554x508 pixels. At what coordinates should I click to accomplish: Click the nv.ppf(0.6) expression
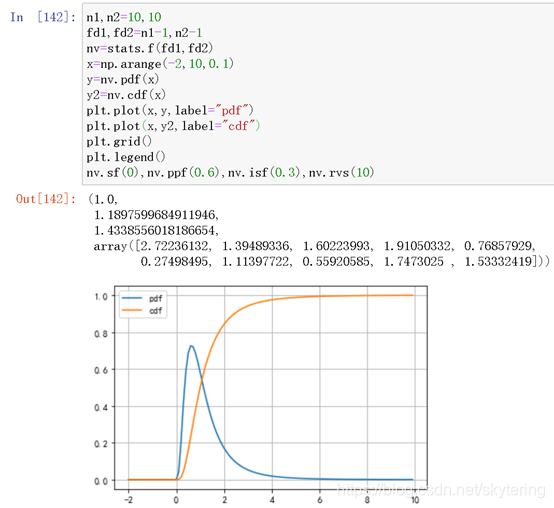tap(183, 172)
